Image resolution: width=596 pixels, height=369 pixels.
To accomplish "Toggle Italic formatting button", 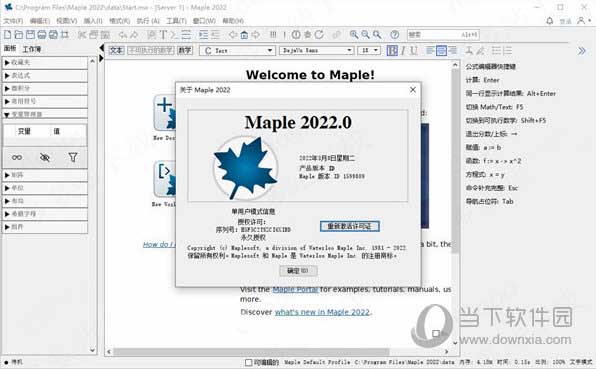I will [403, 50].
